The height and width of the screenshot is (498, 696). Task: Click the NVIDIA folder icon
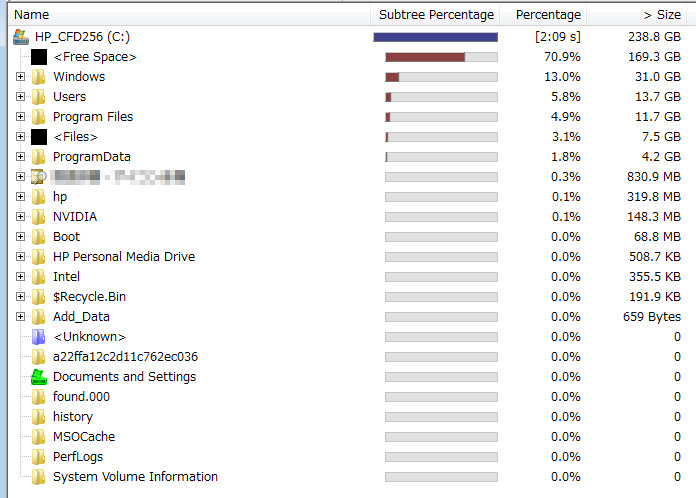click(x=39, y=217)
